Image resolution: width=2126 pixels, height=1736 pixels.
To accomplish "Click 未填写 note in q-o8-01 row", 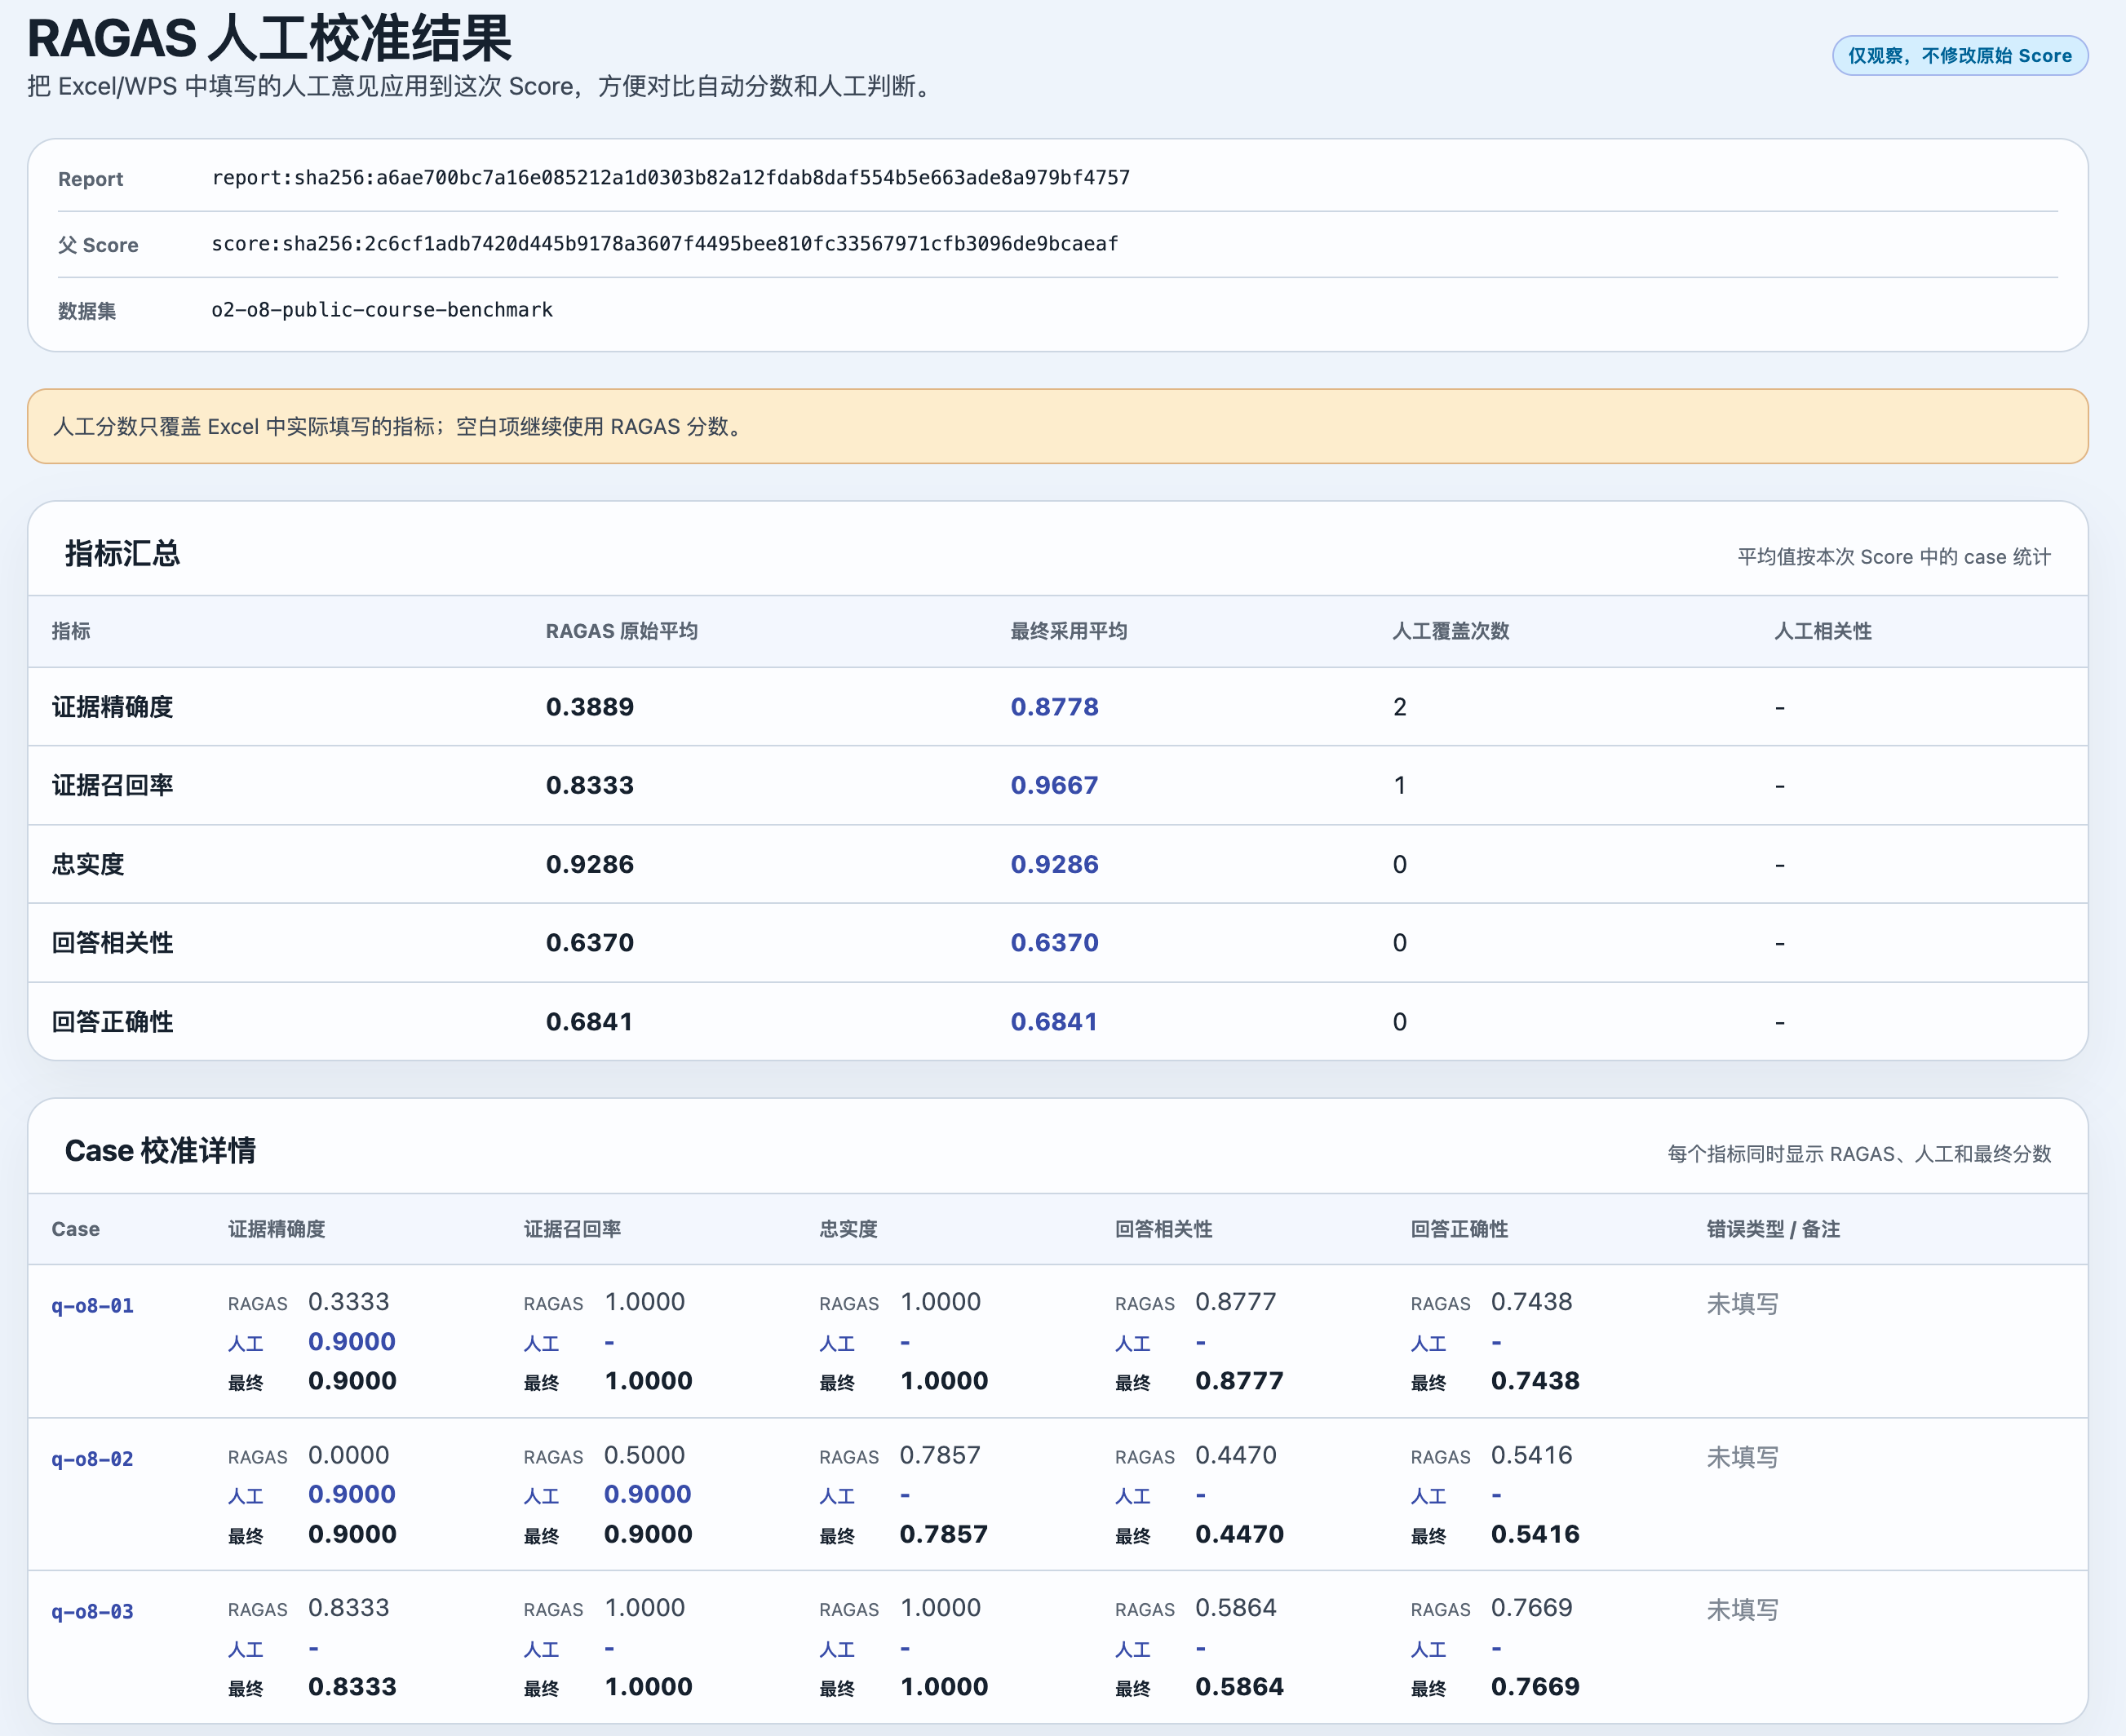I will pyautogui.click(x=1742, y=1304).
